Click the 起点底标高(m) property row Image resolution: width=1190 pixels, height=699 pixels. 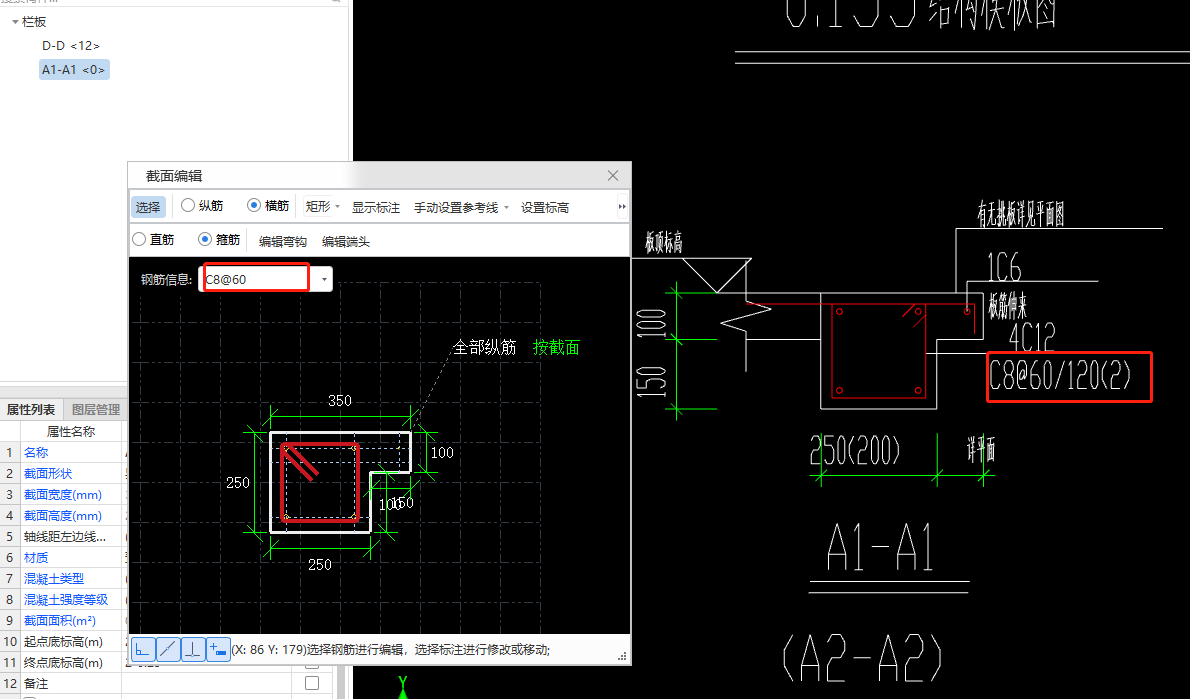71,642
